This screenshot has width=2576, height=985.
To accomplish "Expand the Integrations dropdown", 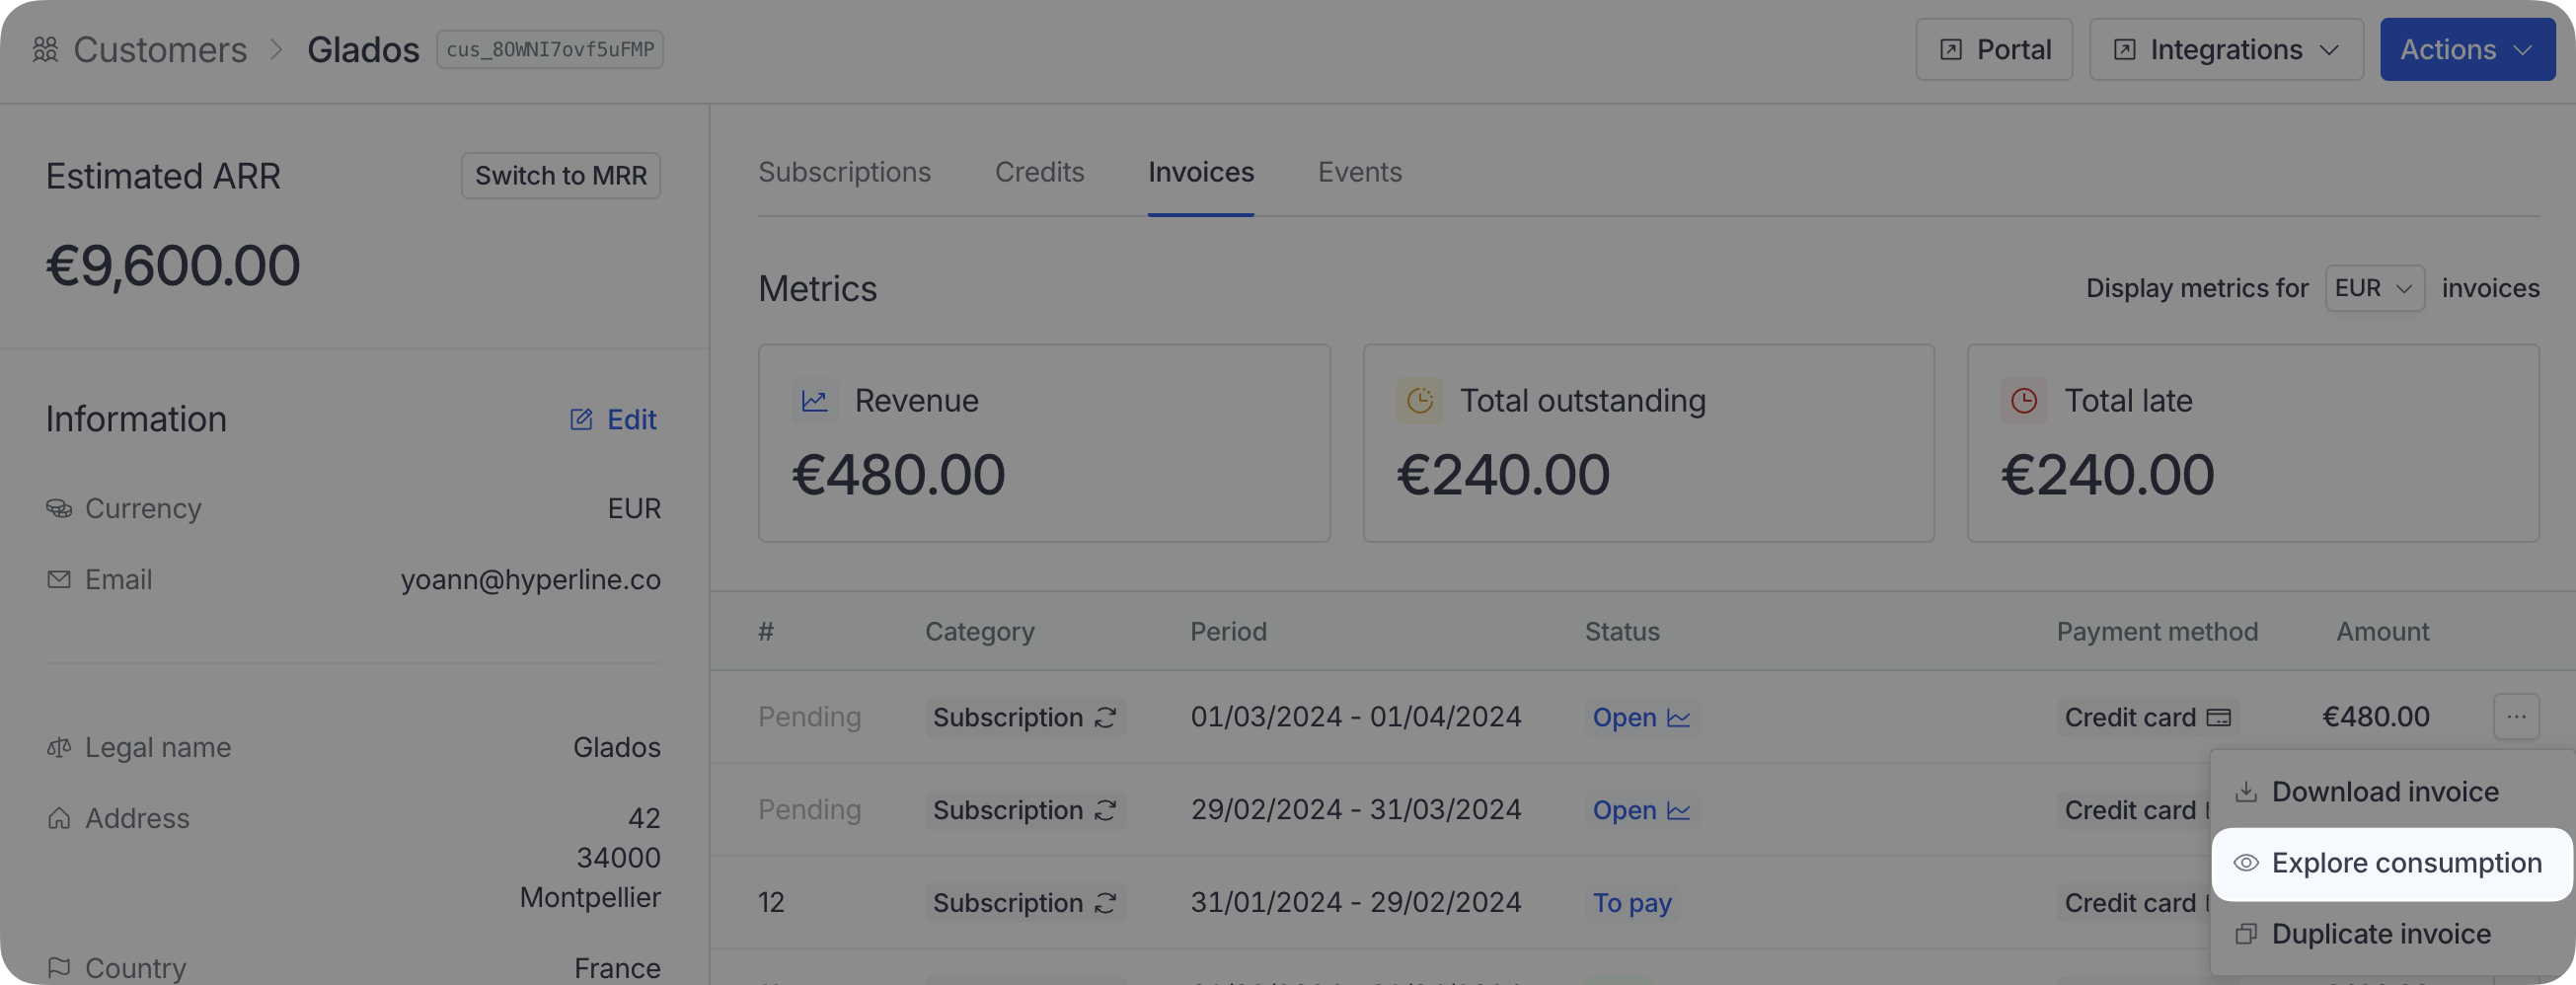I will tap(2226, 49).
